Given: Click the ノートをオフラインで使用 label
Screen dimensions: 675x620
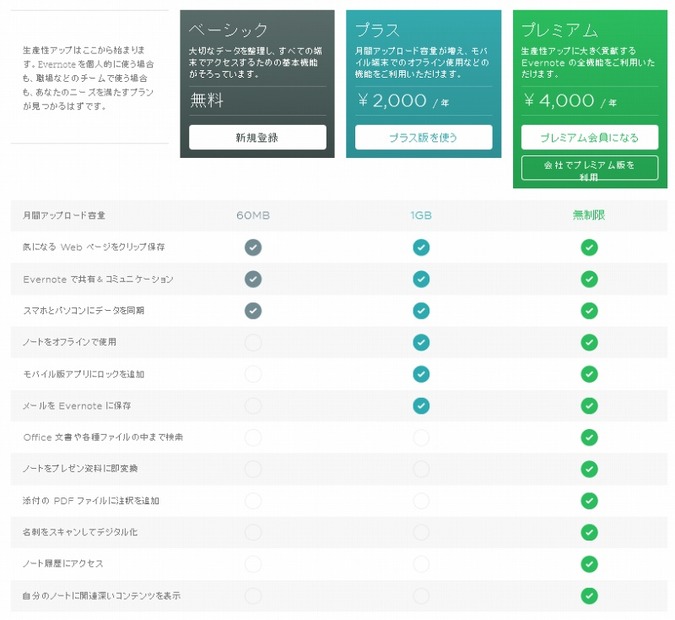Looking at the screenshot, I should tap(70, 342).
